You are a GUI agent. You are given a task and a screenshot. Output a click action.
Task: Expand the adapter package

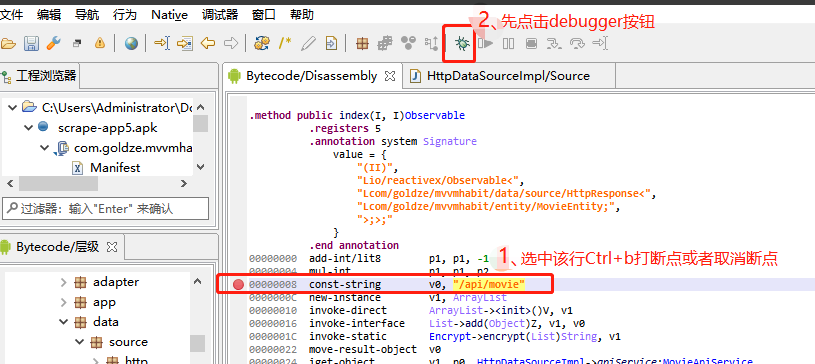[63, 282]
